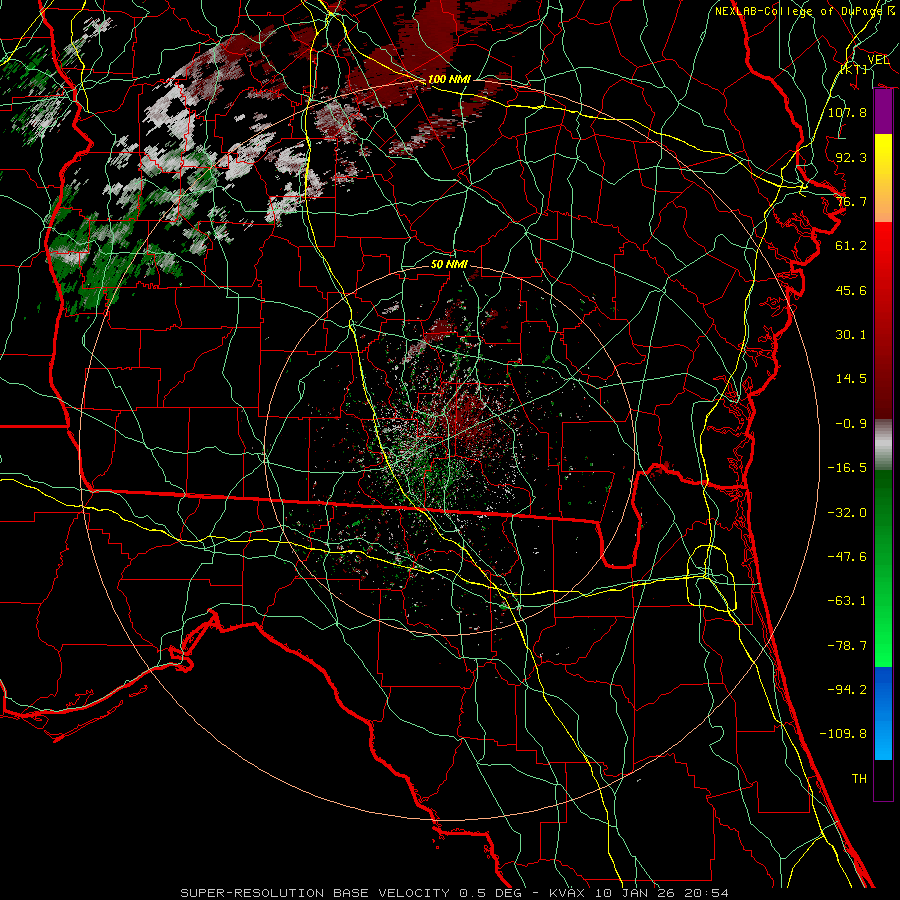Click the VEL legend title
This screenshot has height=900, width=900.
[x=878, y=60]
